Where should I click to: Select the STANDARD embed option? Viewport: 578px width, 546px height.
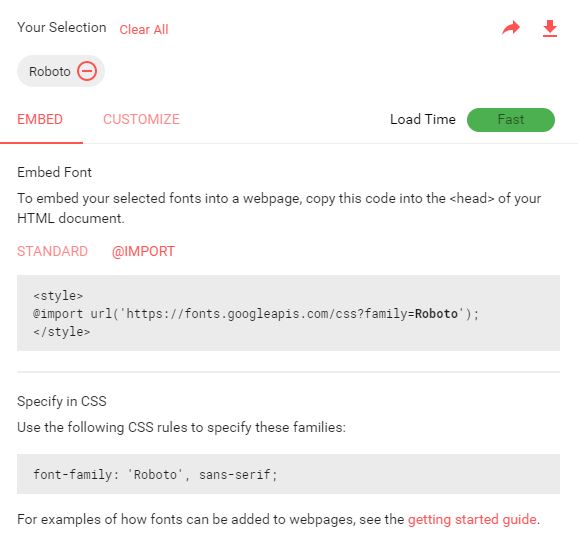52,251
